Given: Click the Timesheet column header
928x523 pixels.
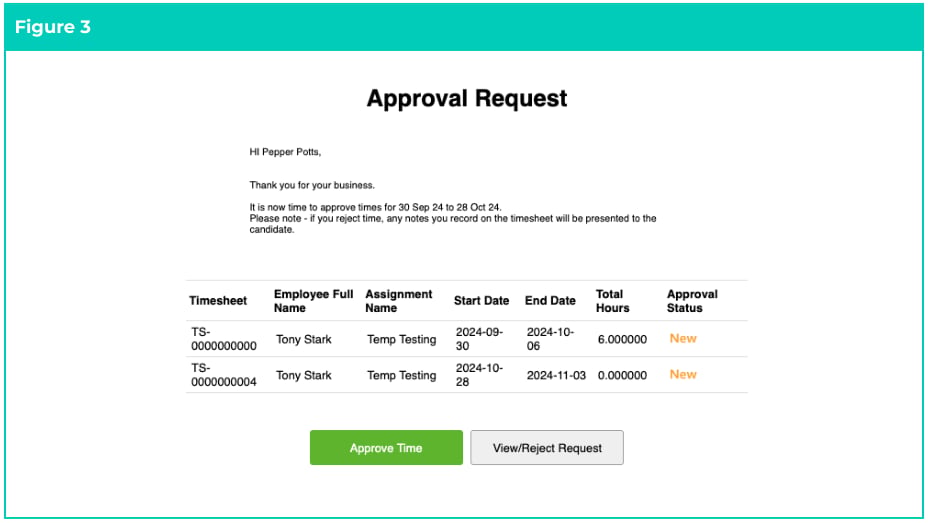Looking at the screenshot, I should tap(218, 301).
